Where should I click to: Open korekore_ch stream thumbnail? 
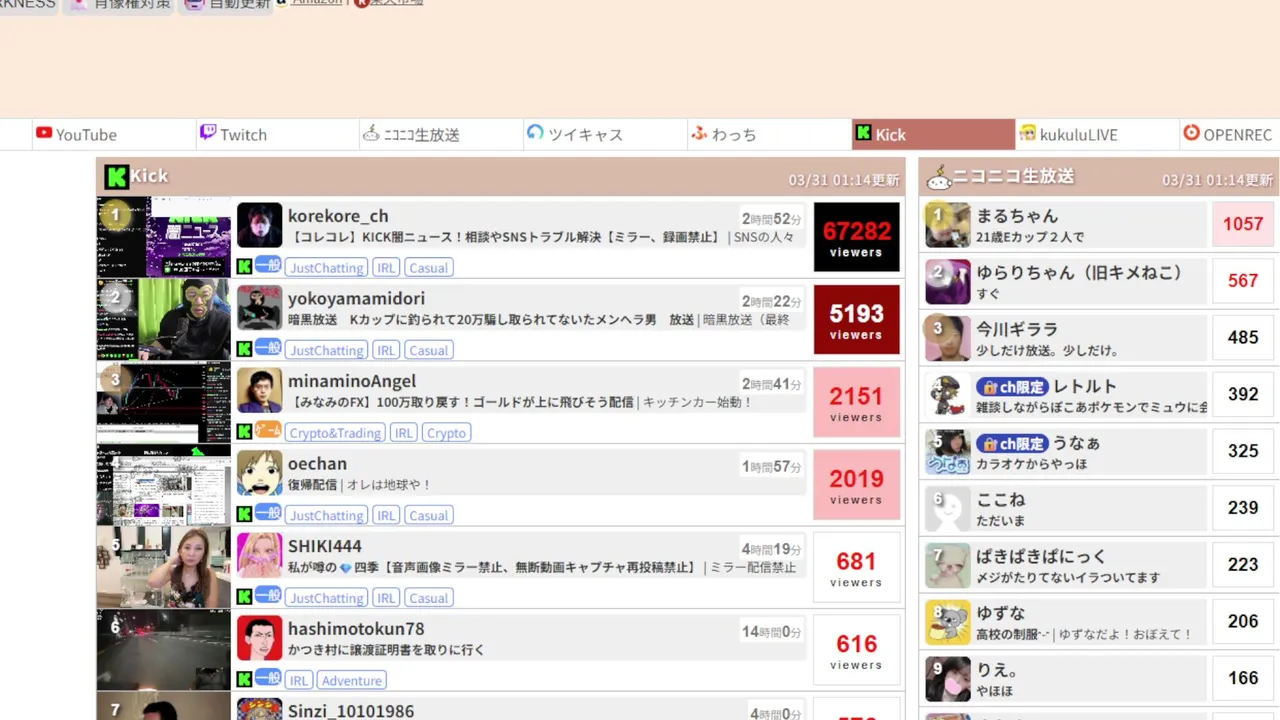[164, 237]
